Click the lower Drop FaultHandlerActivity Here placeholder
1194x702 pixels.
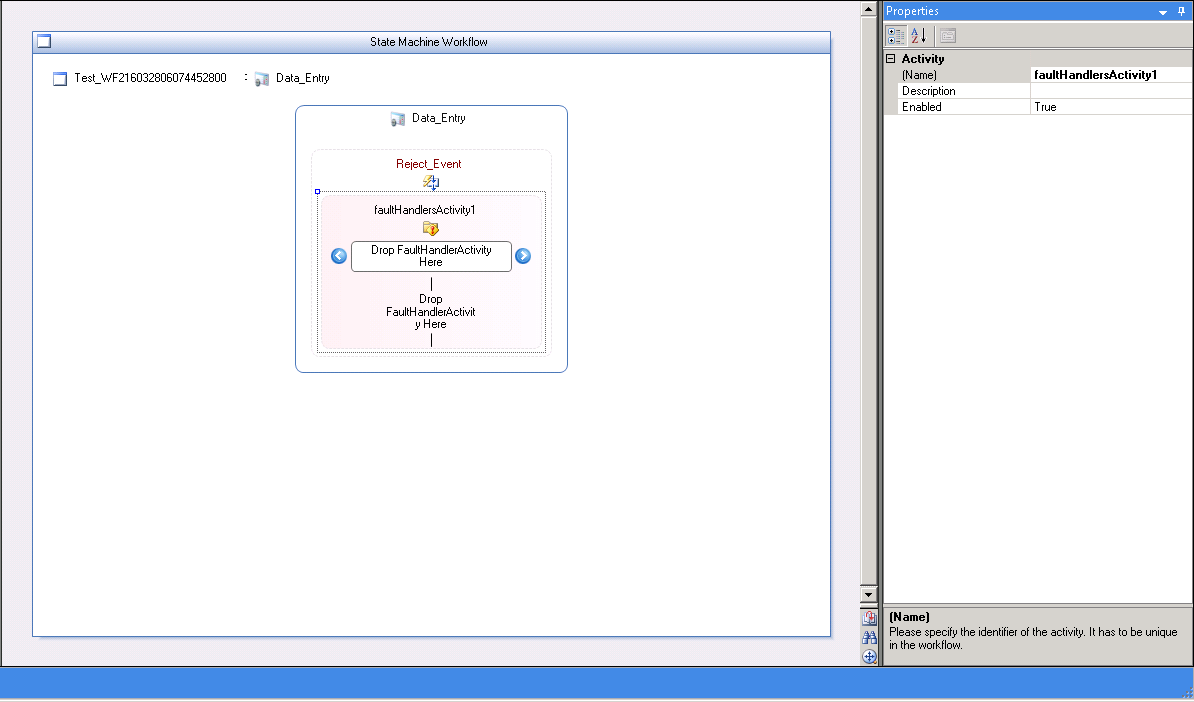click(431, 311)
